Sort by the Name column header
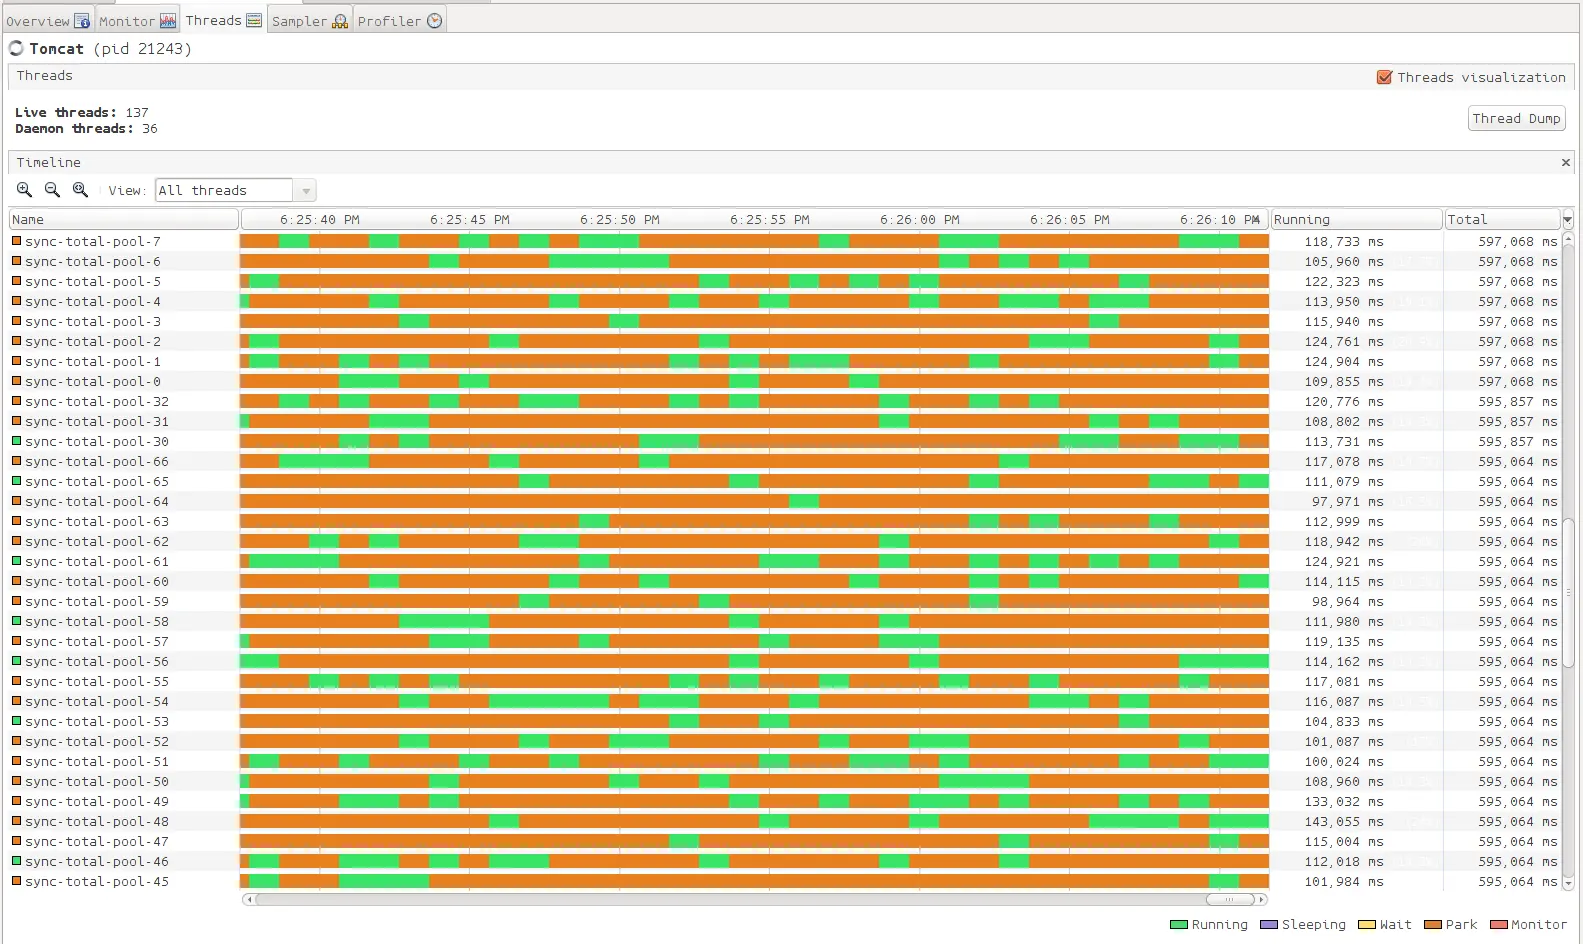This screenshot has height=944, width=1583. (x=124, y=219)
